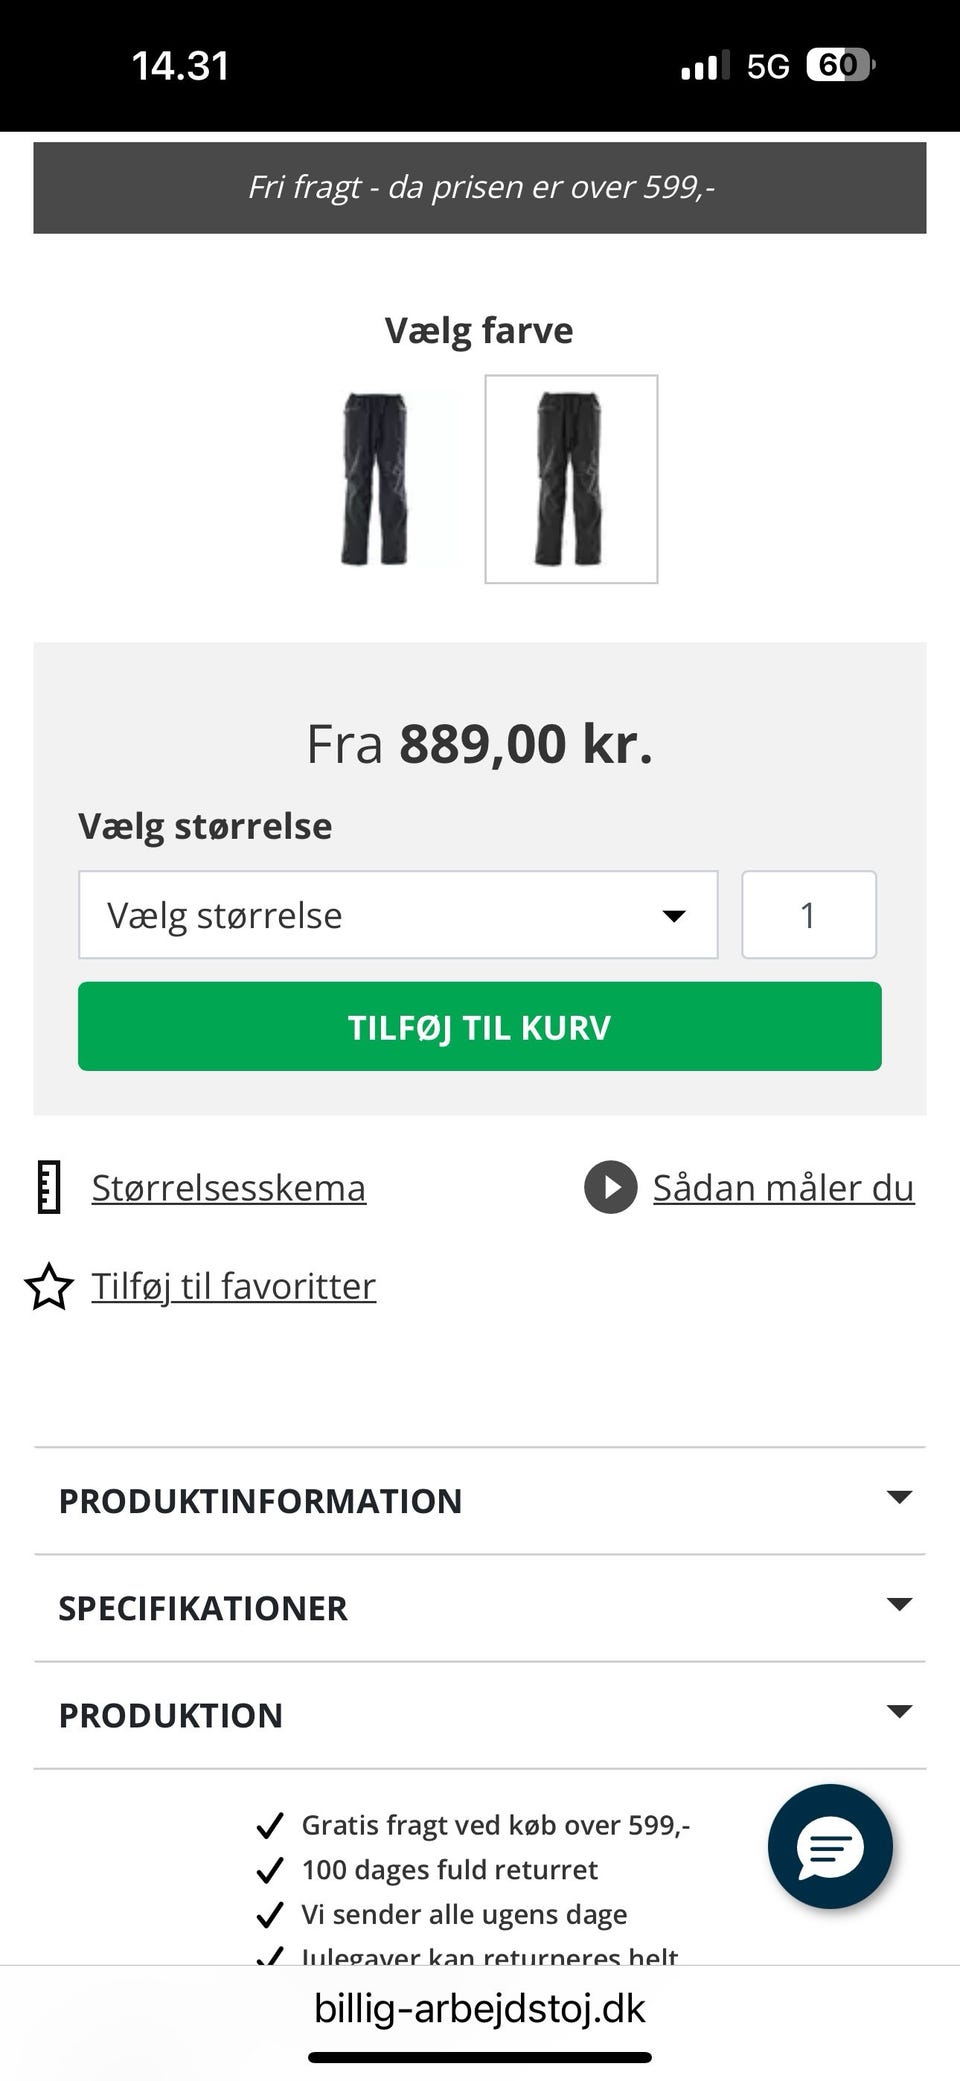The height and width of the screenshot is (2081, 960).
Task: Expand the PRODUKTION section arrow
Action: [x=899, y=1712]
